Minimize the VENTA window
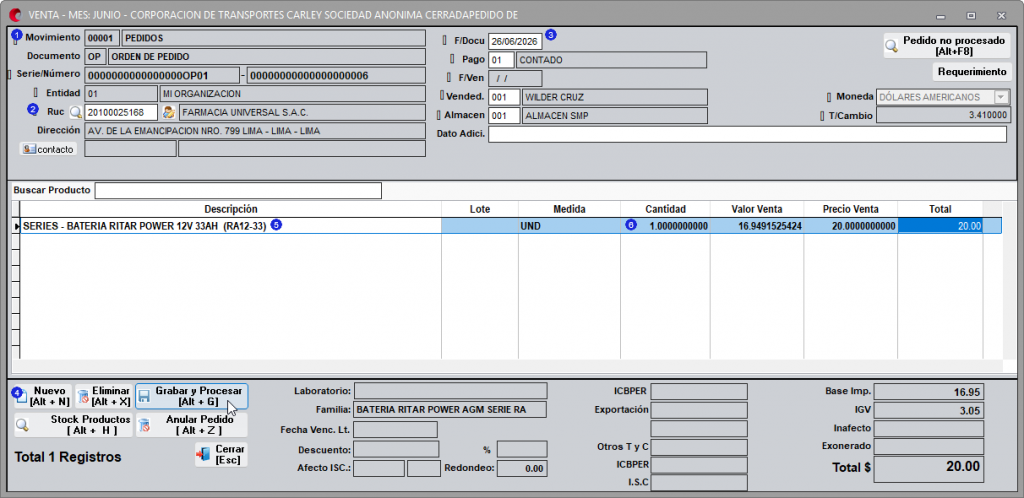Viewport: 1024px width, 498px height. click(941, 14)
